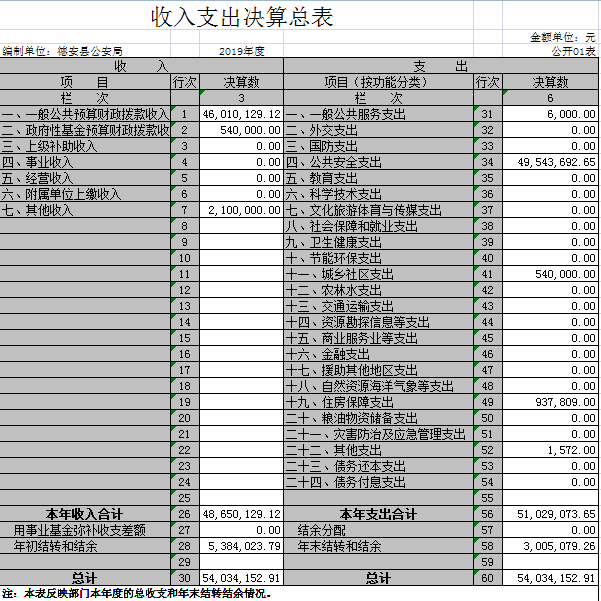Click the 48,650,129.12 total income cell

point(241,514)
